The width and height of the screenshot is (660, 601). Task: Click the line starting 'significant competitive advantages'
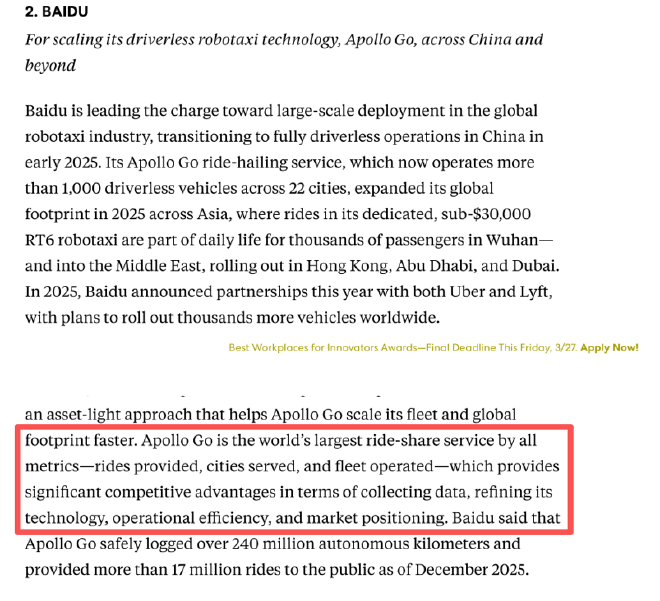(x=289, y=492)
